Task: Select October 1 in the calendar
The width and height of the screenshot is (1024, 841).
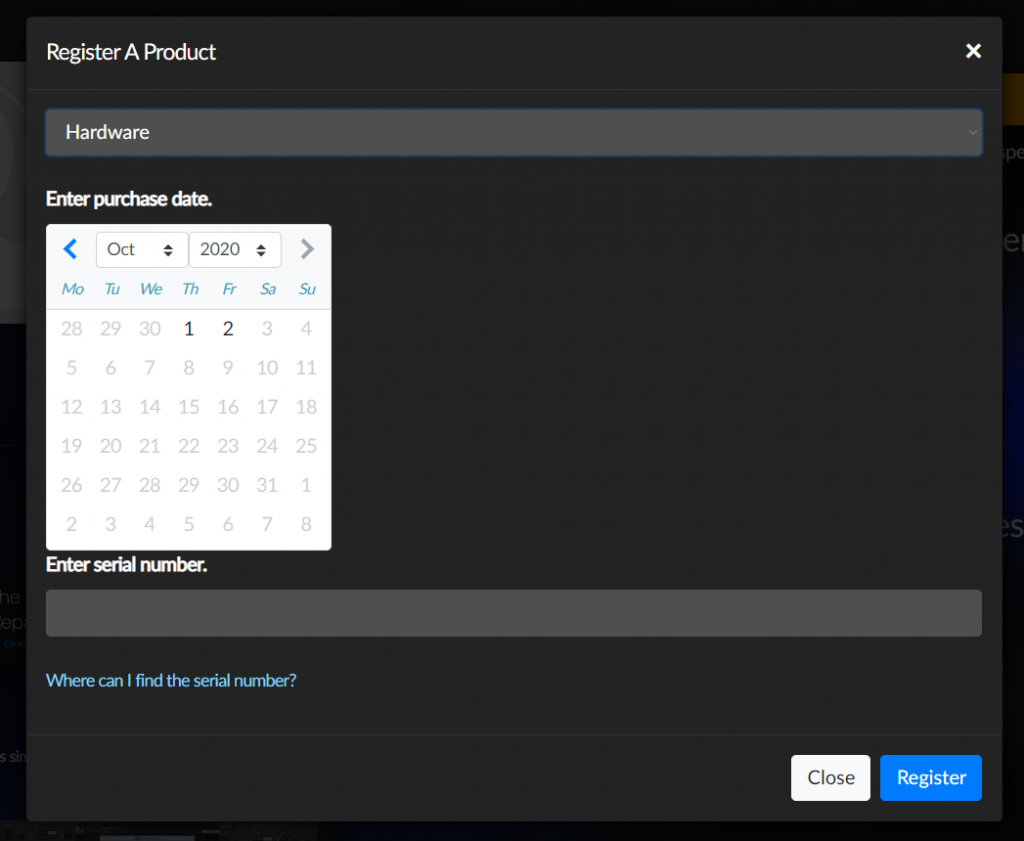Action: (x=189, y=329)
